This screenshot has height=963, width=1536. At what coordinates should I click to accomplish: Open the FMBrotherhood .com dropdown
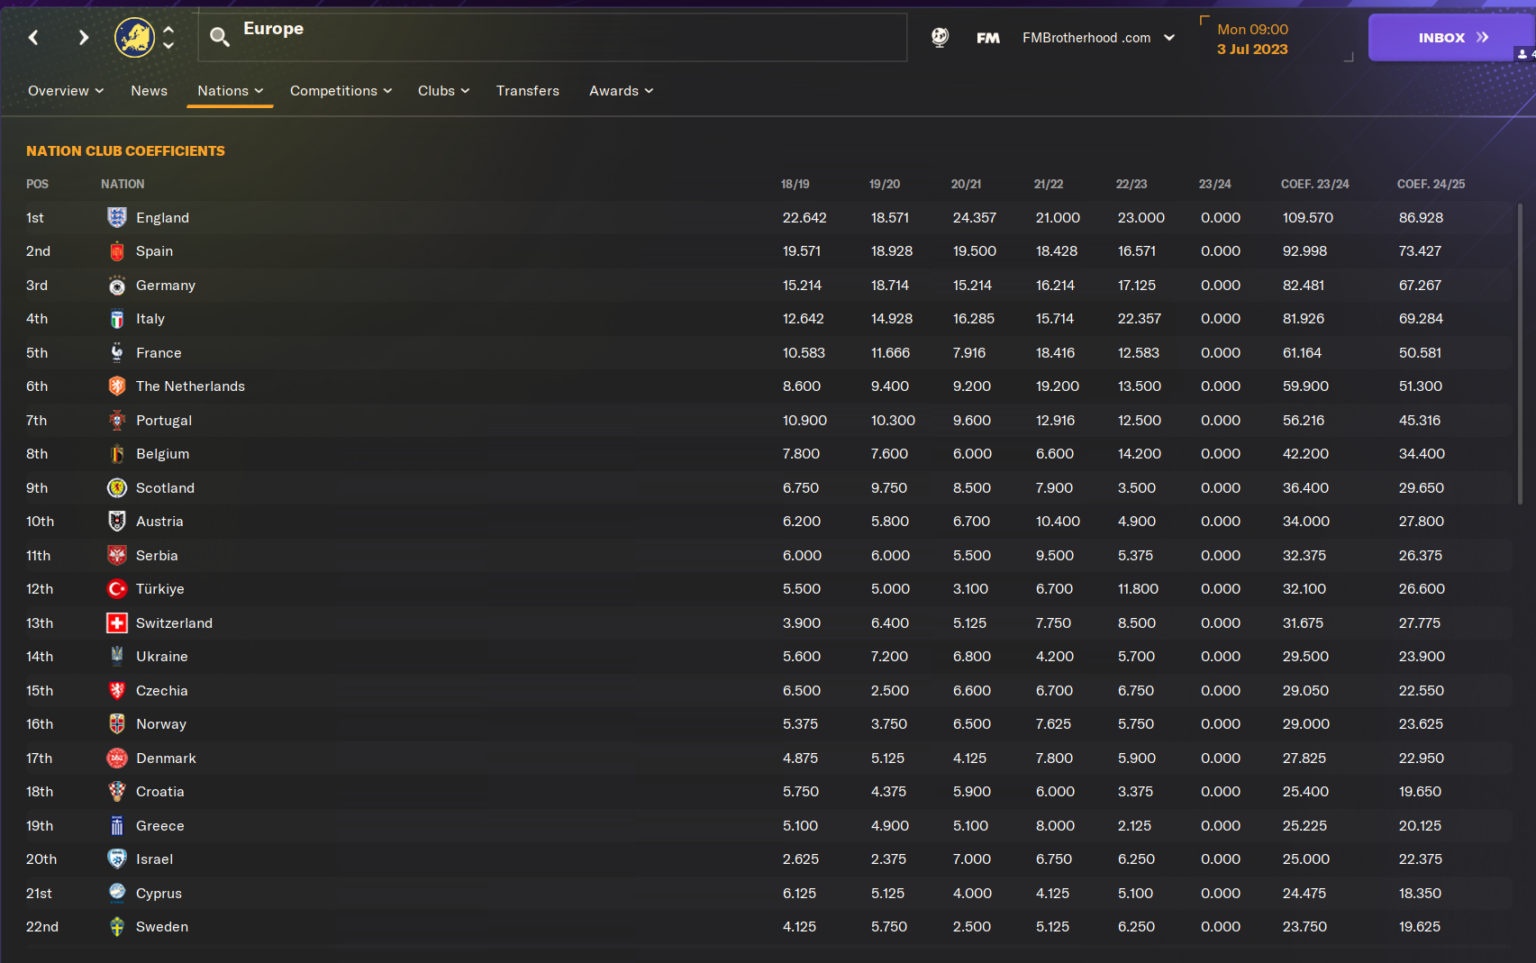click(1097, 37)
